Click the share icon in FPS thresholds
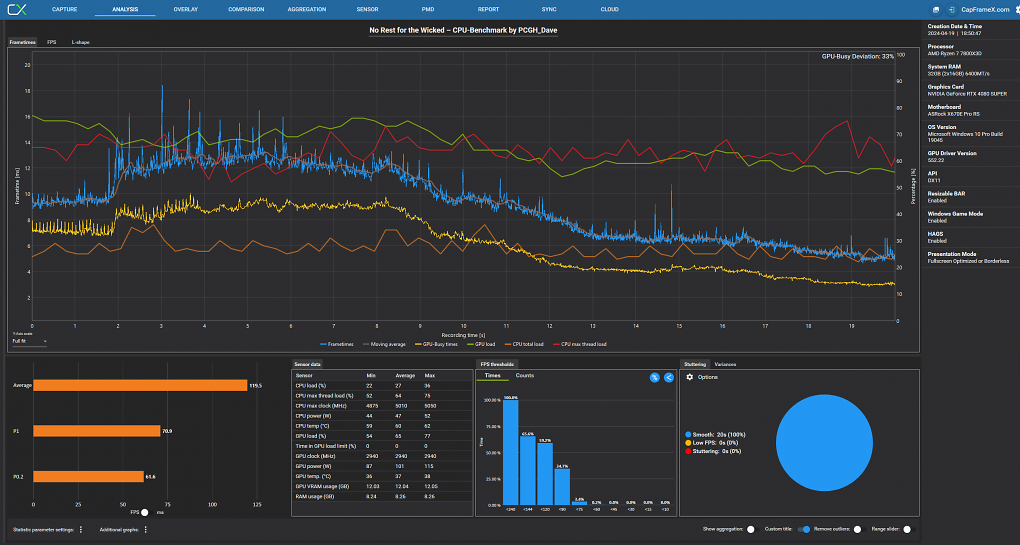The width and height of the screenshot is (1020, 545). [x=669, y=377]
